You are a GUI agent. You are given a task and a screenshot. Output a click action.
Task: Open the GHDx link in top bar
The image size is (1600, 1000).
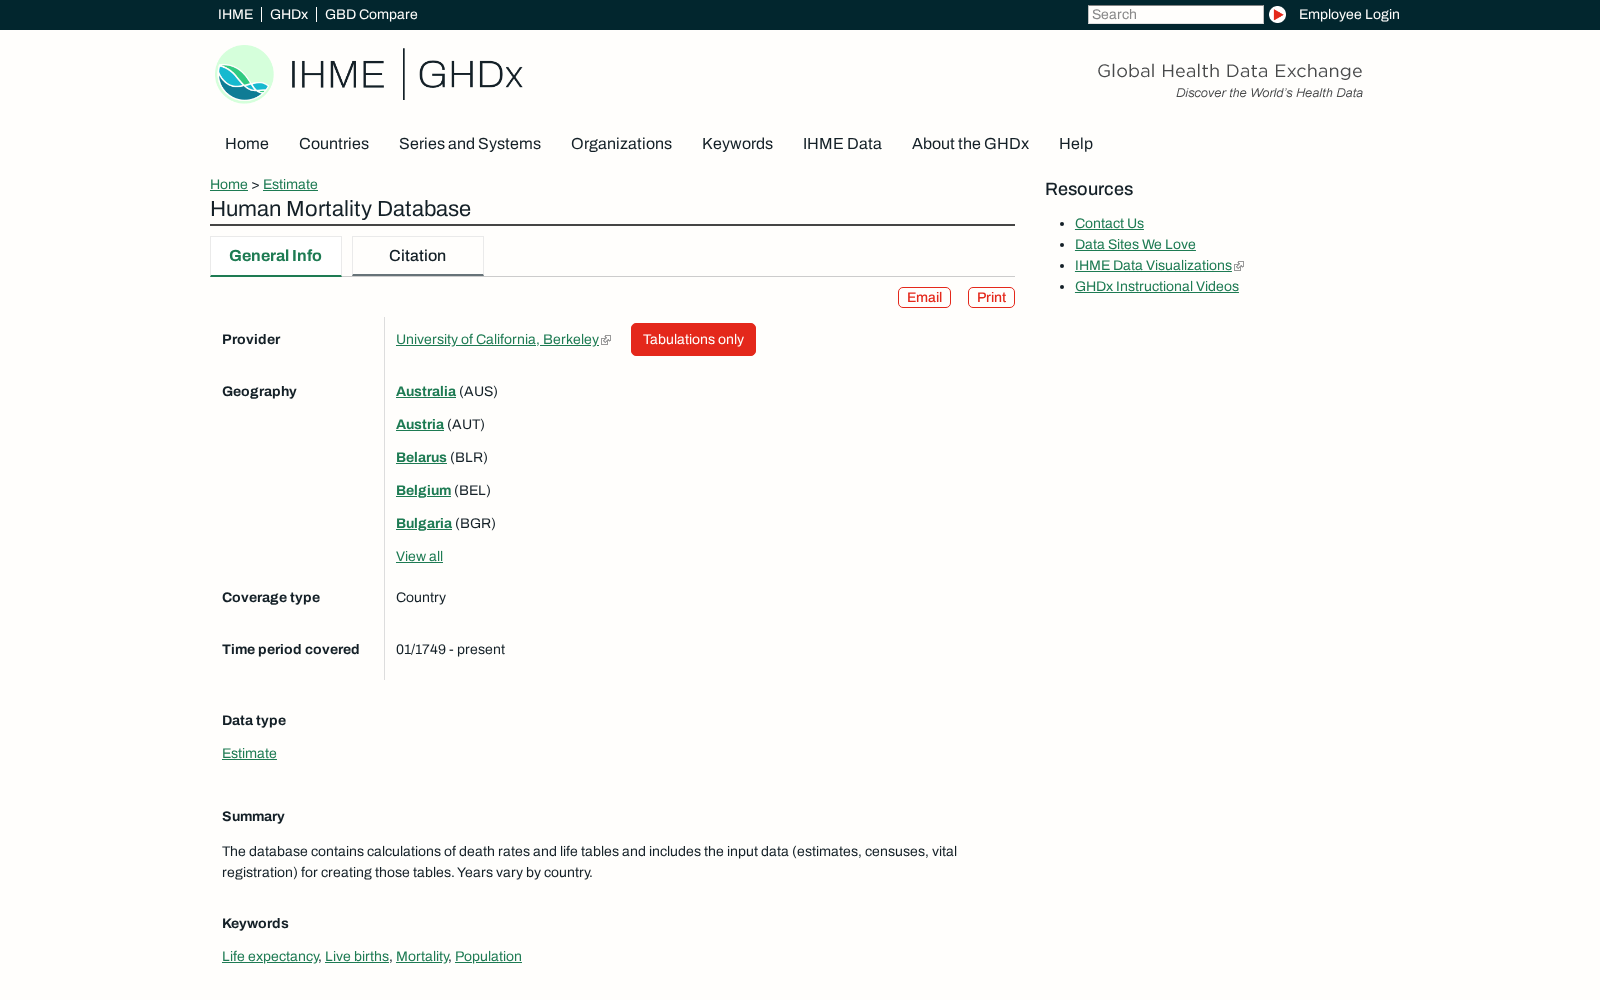[x=289, y=15]
